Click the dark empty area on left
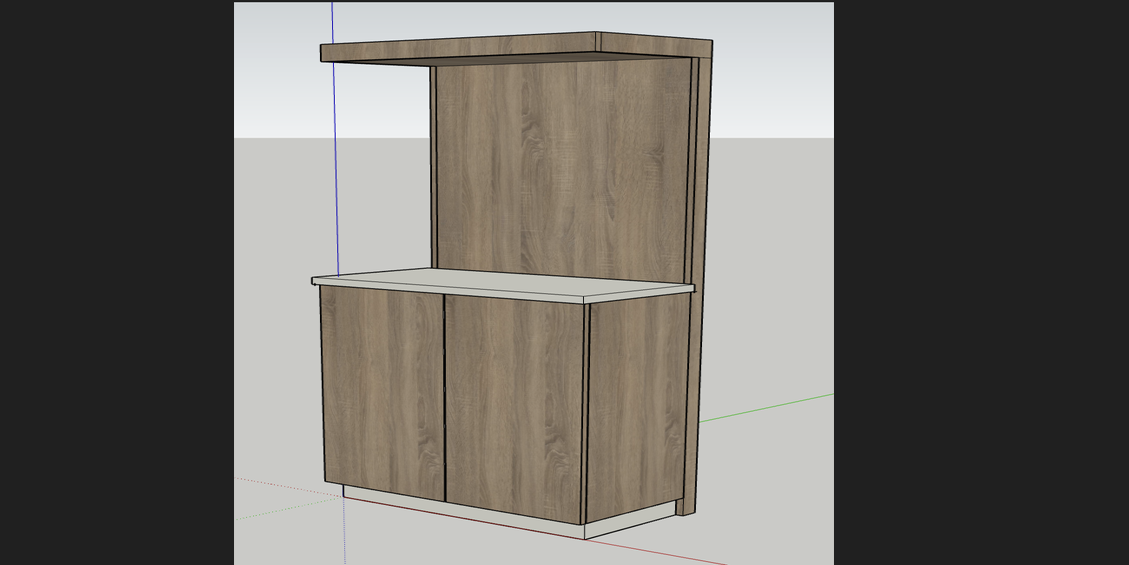The image size is (1129, 565). pos(115,280)
